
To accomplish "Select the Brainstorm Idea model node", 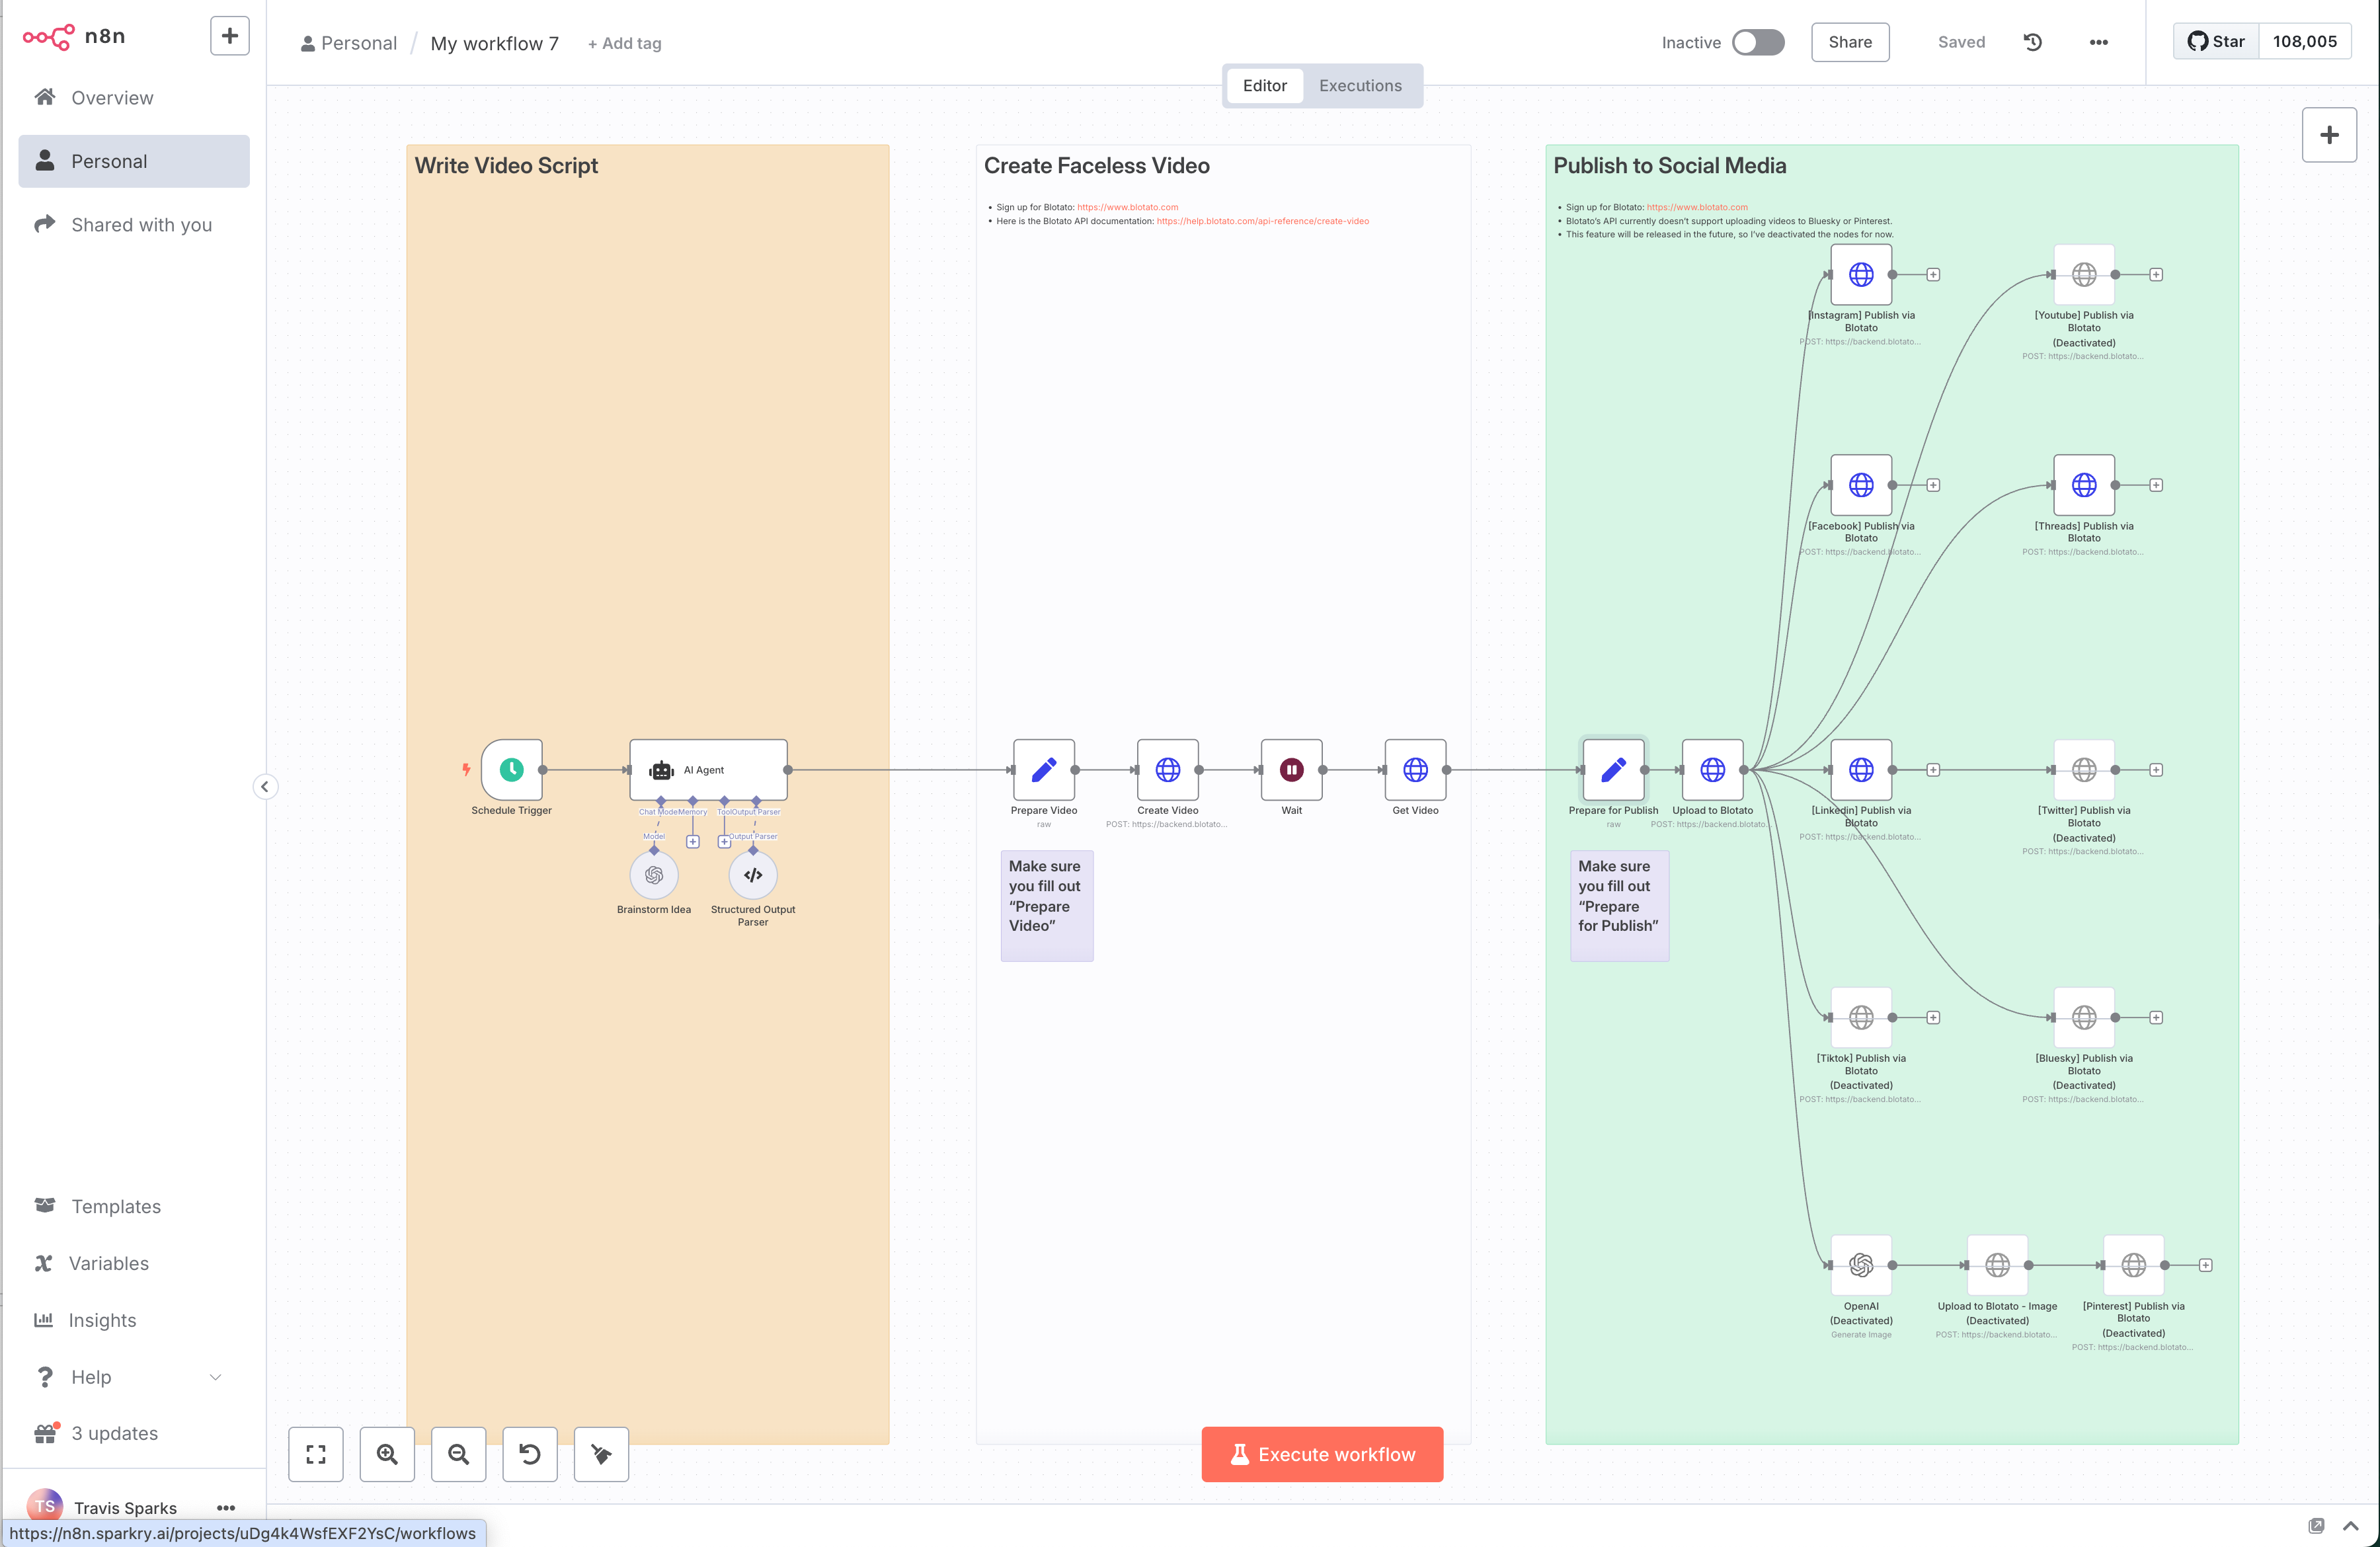I will click(654, 875).
